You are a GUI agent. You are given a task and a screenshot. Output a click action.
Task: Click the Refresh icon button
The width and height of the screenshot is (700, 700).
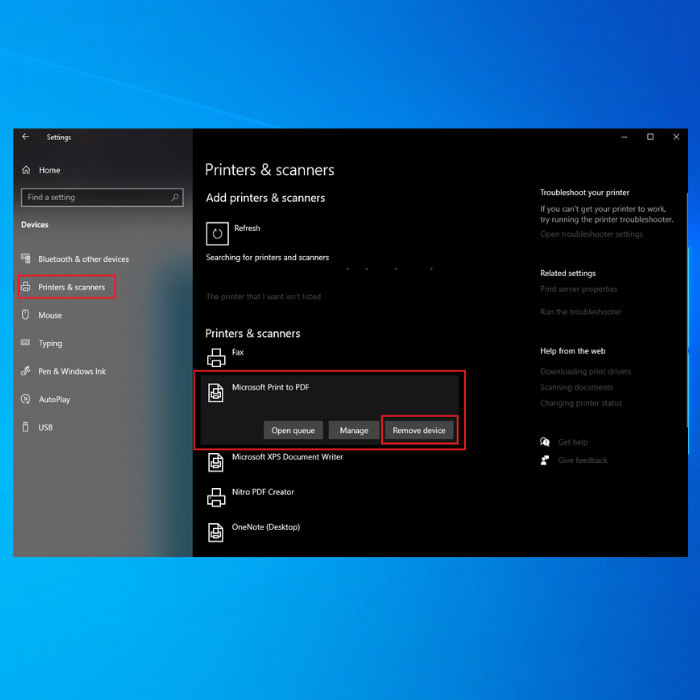(x=217, y=233)
